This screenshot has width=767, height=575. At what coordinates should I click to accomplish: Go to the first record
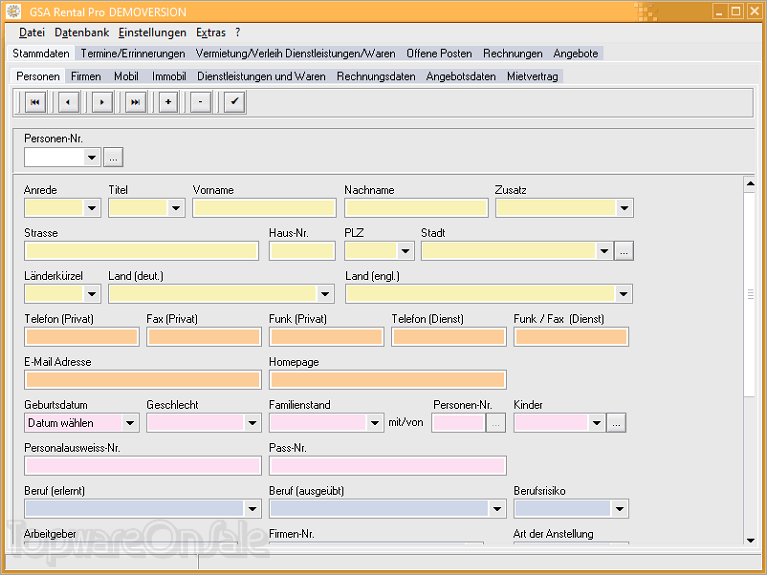(x=35, y=102)
